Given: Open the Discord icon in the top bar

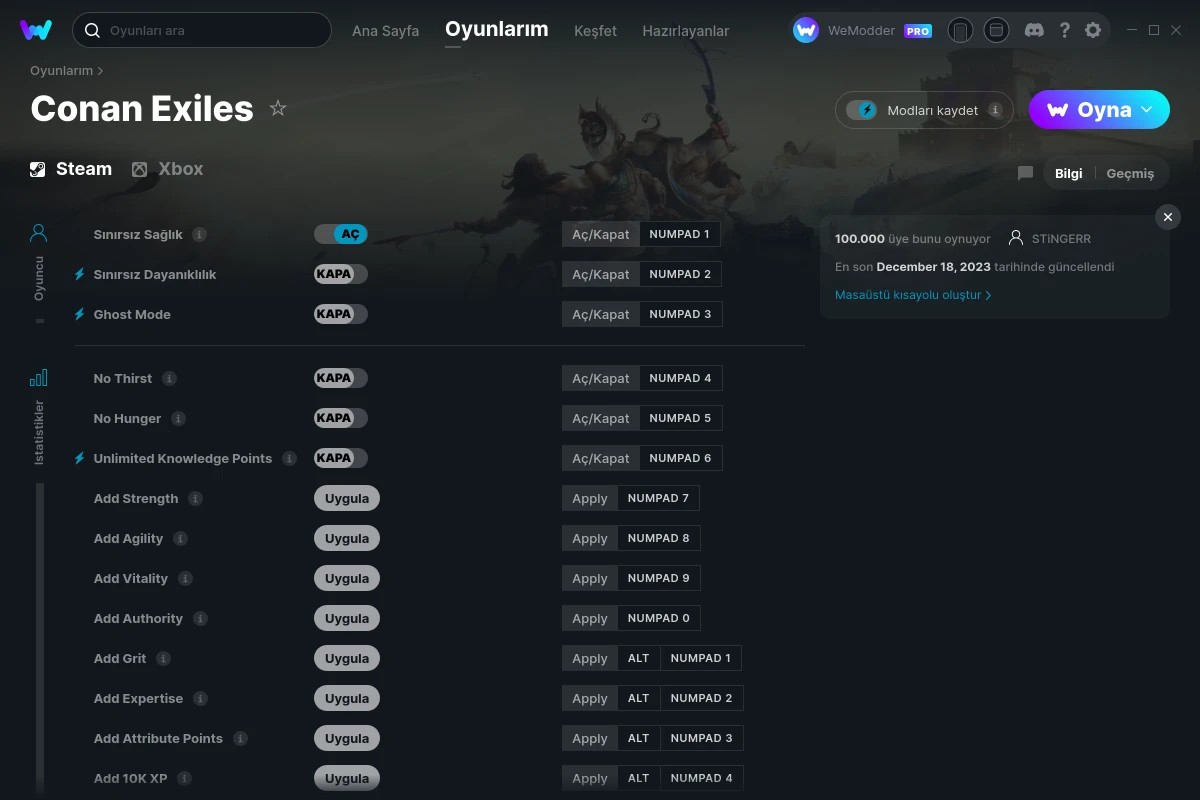Looking at the screenshot, I should 1035,30.
